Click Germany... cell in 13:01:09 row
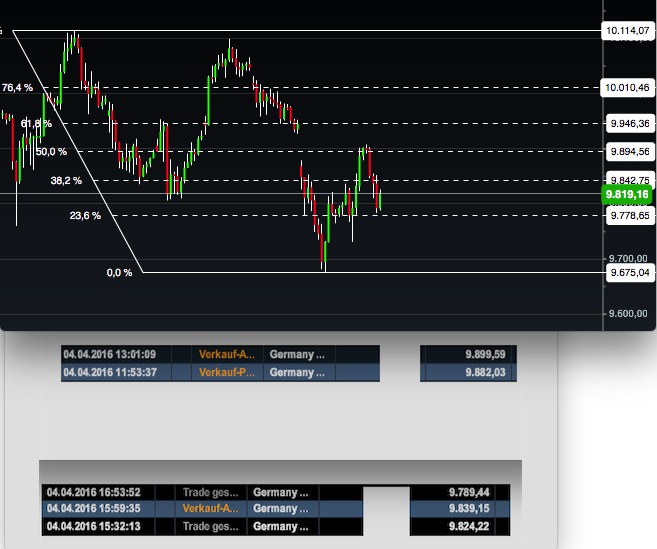657x549 pixels. point(299,355)
